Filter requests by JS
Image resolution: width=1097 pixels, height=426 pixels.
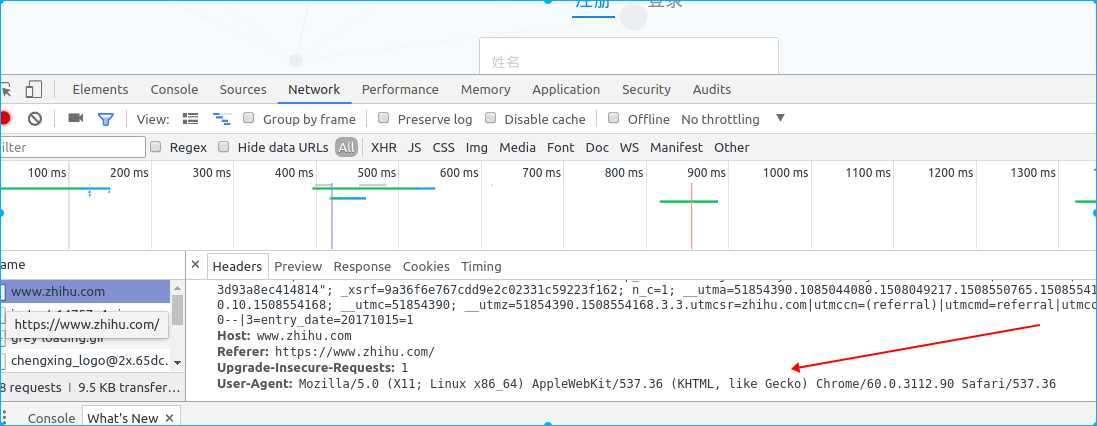click(415, 148)
